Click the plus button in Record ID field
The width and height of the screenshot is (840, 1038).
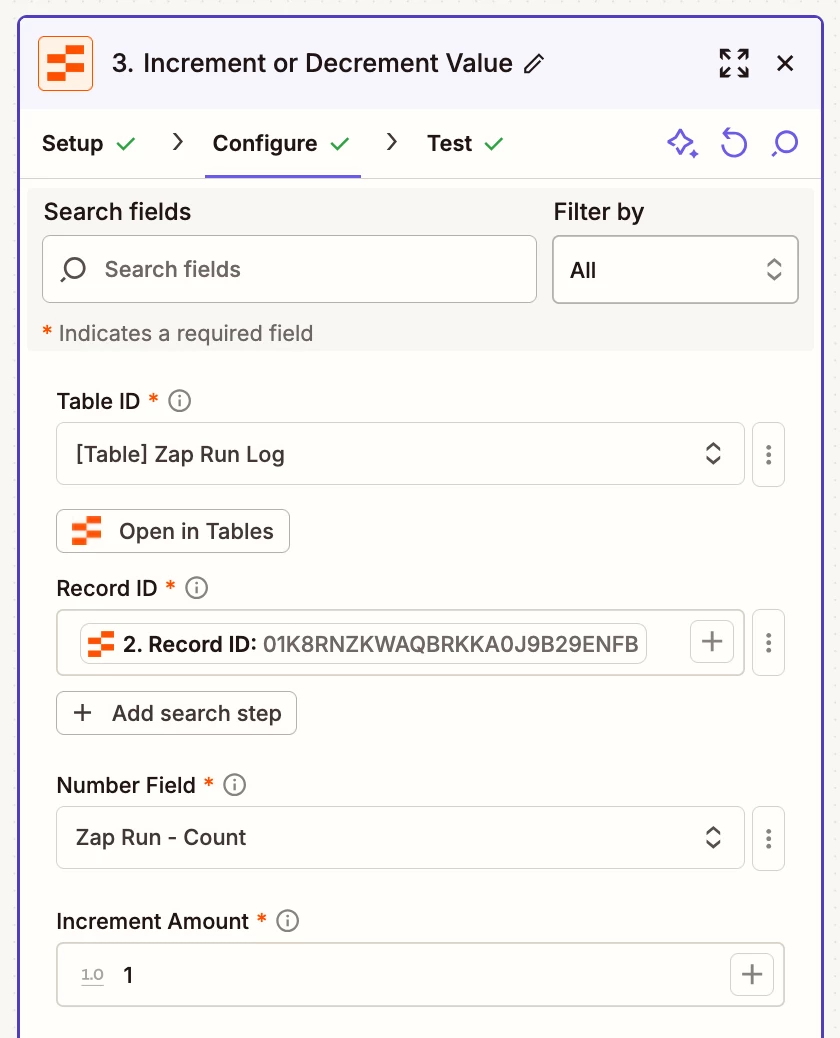click(712, 641)
